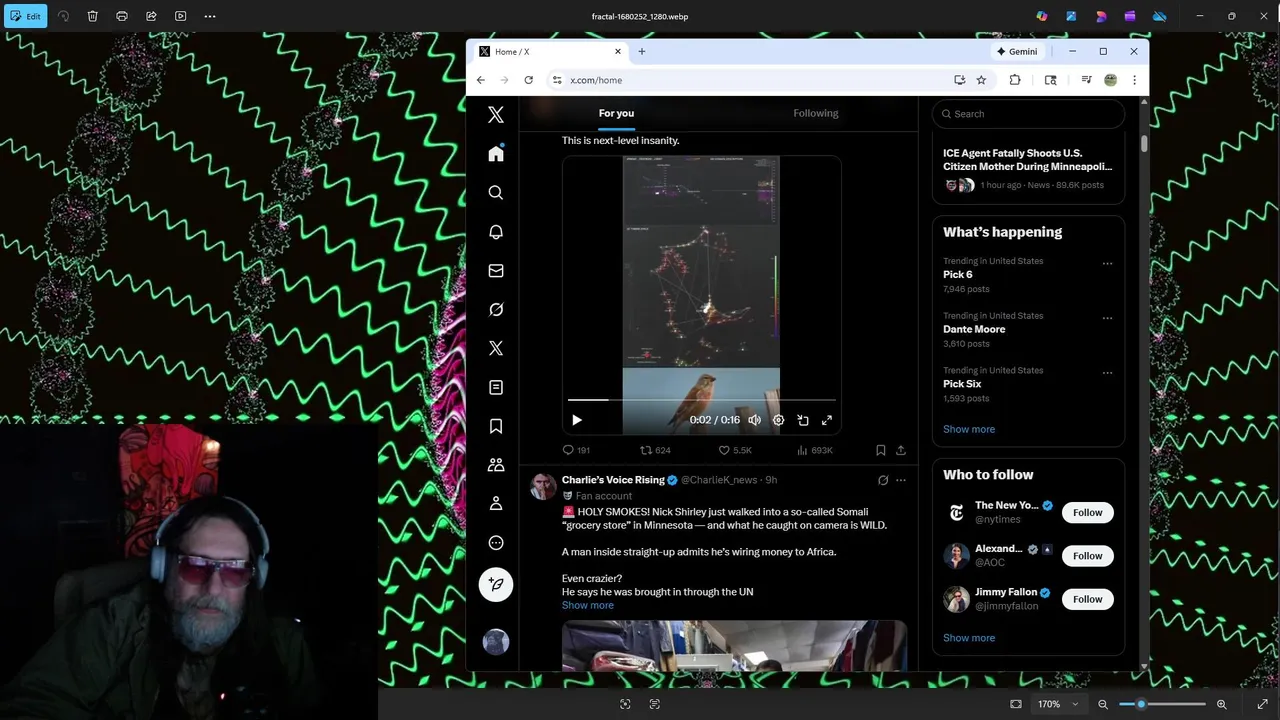Print the image from Photos toolbar
The height and width of the screenshot is (720, 1280).
(122, 16)
